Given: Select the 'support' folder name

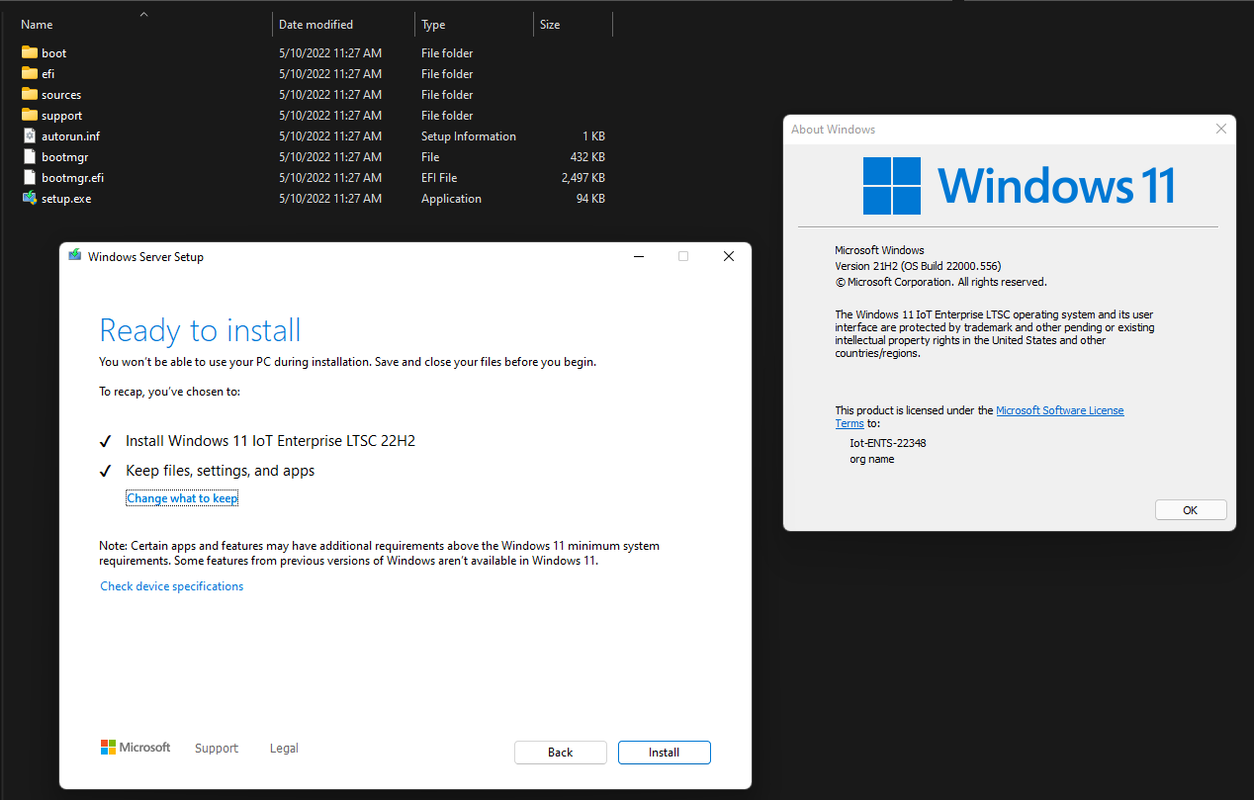Looking at the screenshot, I should [62, 116].
